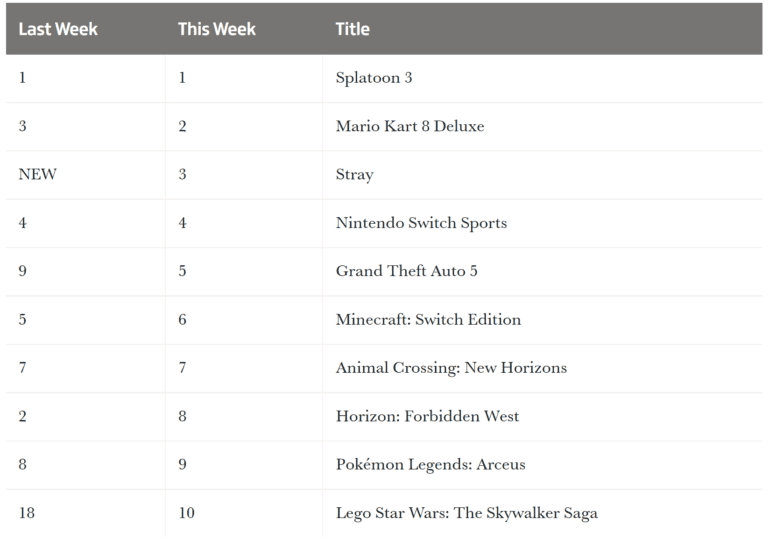
Task: Click Animal Crossing: New Horizons title
Action: [451, 368]
